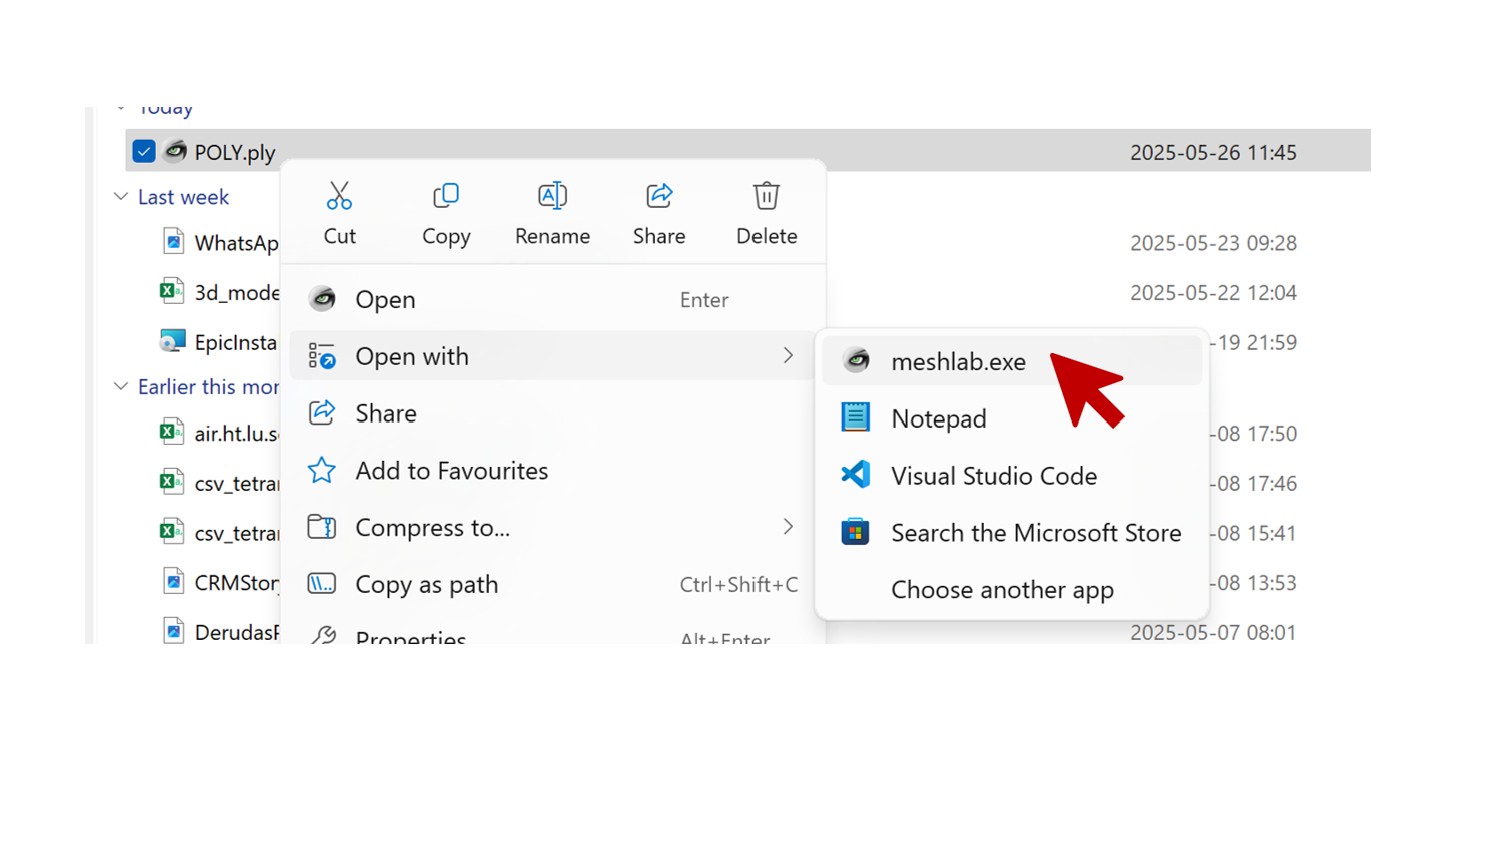The height and width of the screenshot is (842, 1504).
Task: Click the Open with submenu chevron
Action: coord(788,356)
